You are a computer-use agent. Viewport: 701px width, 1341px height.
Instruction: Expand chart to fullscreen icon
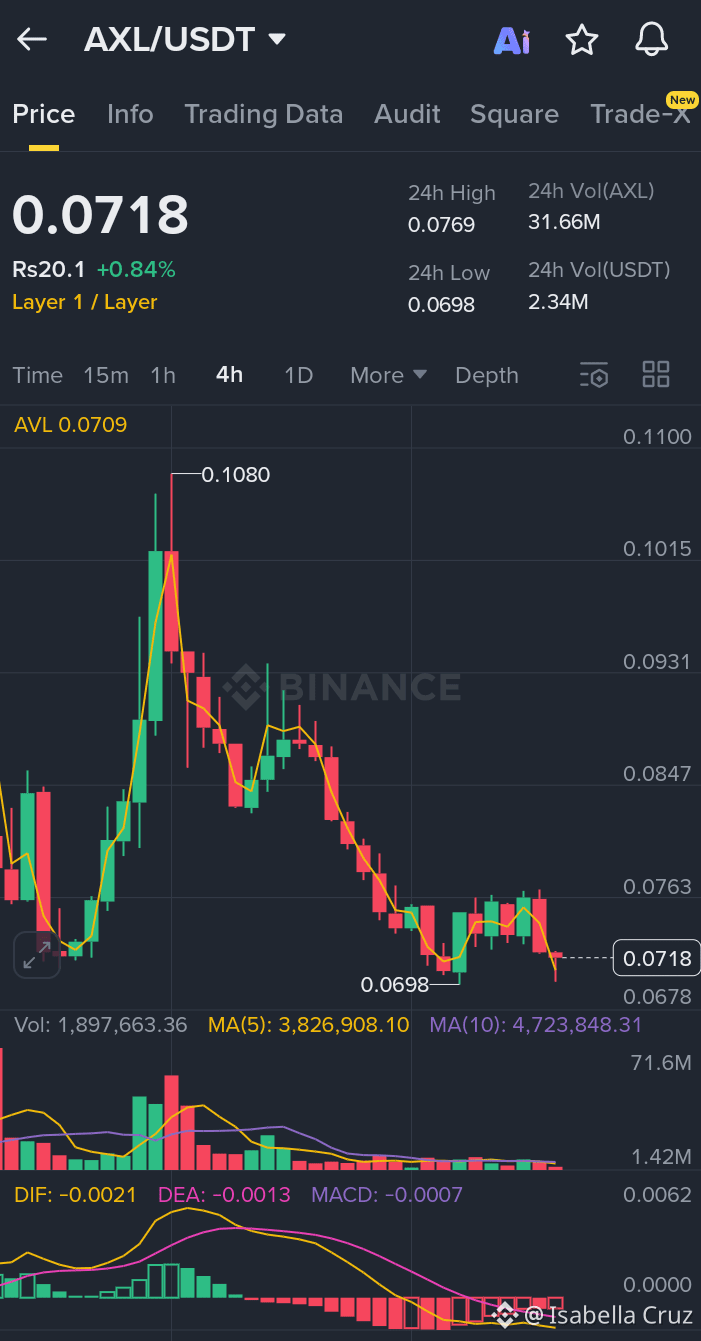click(x=37, y=954)
